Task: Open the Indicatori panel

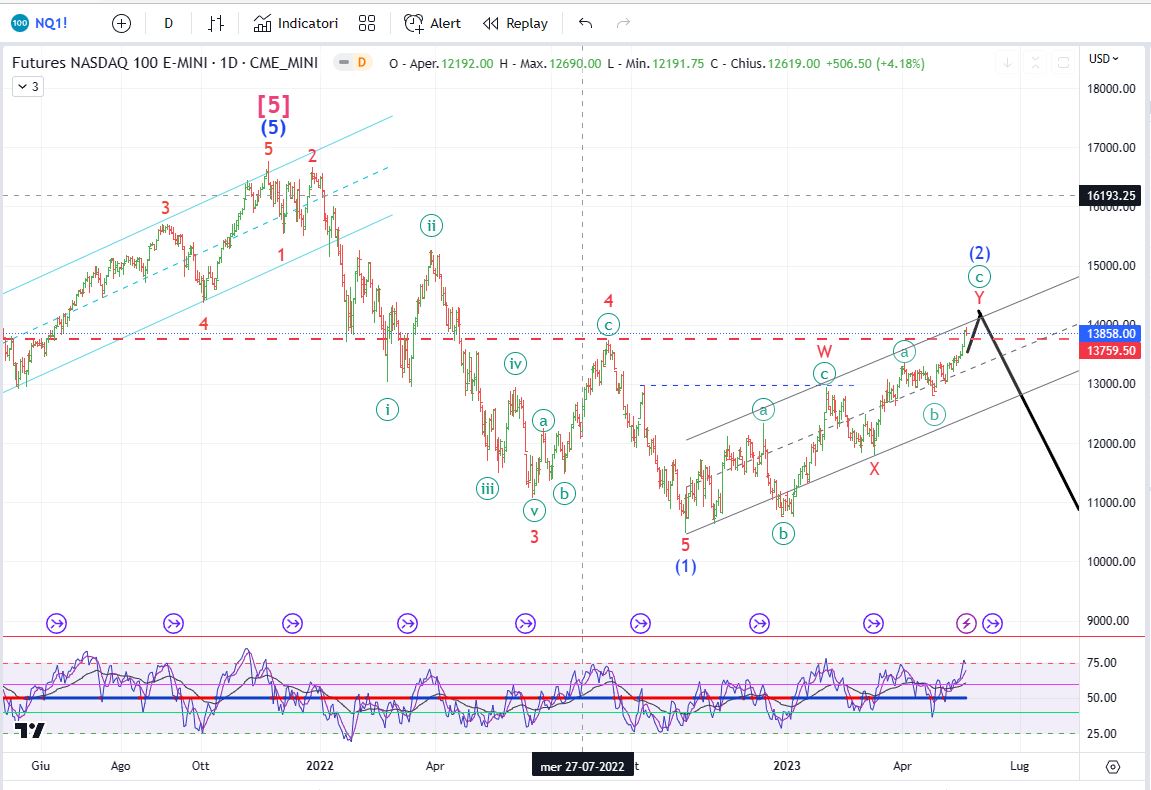Action: (x=295, y=23)
